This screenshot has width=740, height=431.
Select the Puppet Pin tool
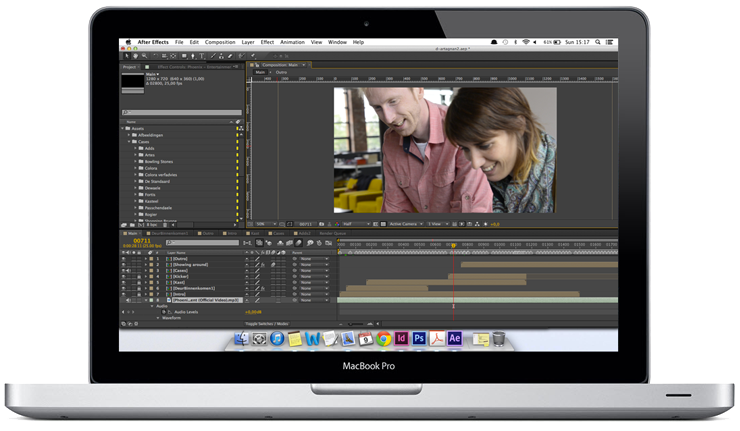[x=252, y=56]
